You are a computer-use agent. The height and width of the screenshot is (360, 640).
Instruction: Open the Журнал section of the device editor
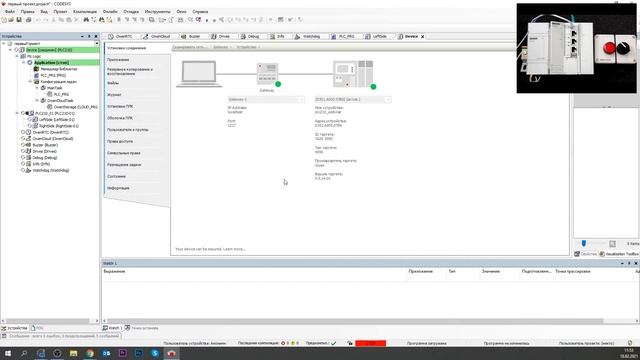coord(114,95)
